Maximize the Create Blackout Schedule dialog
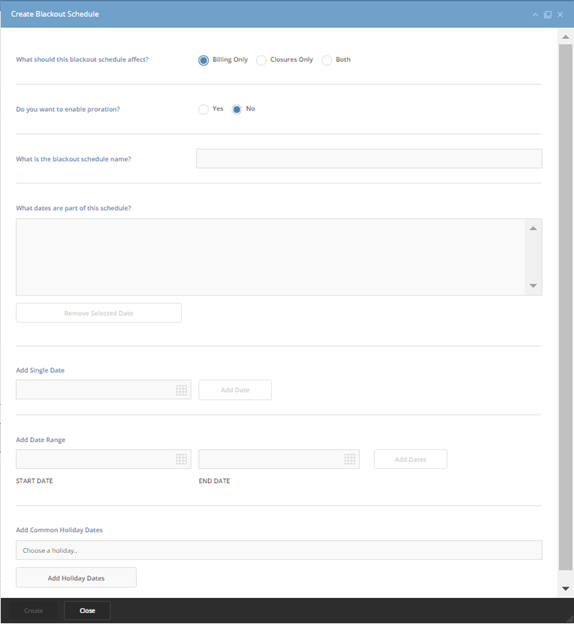 [x=548, y=15]
